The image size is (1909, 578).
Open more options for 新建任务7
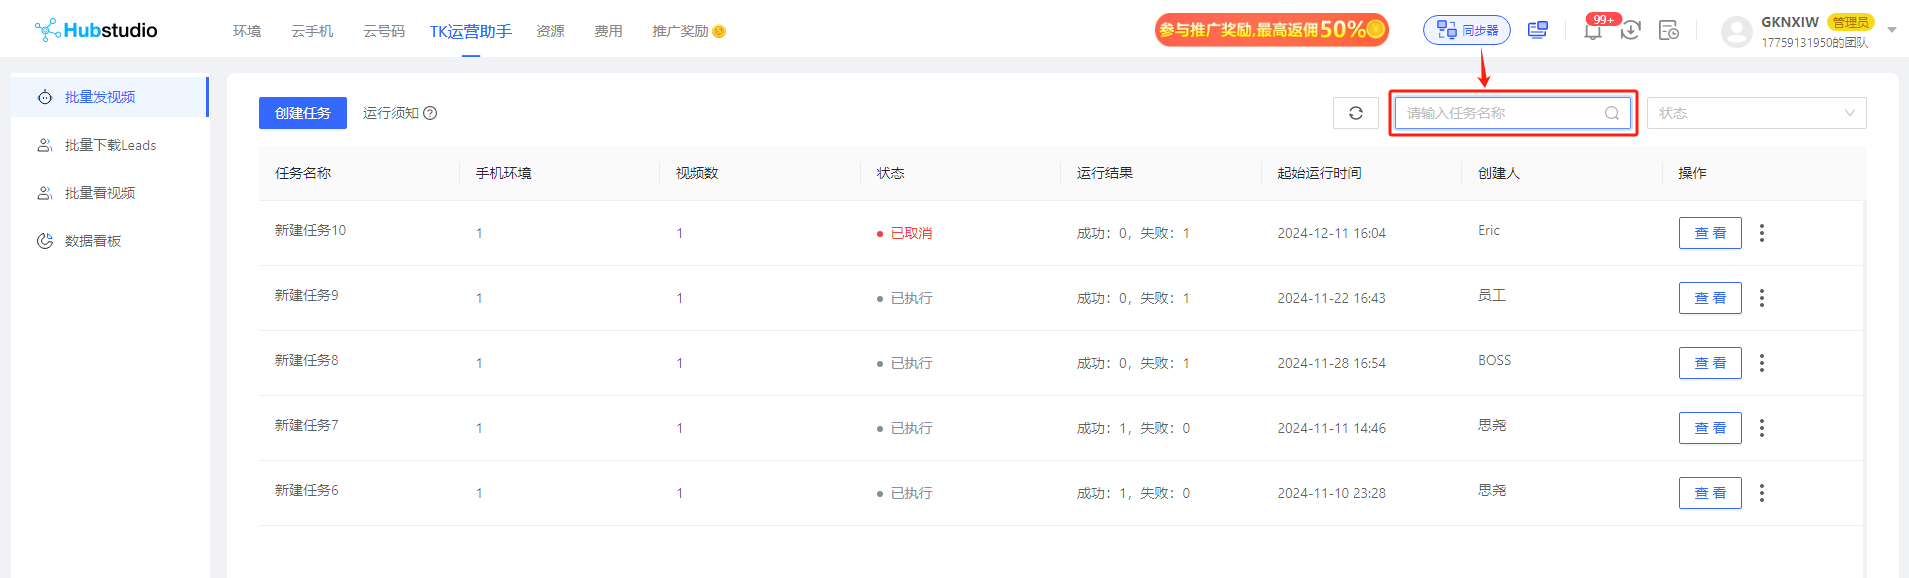pyautogui.click(x=1762, y=428)
